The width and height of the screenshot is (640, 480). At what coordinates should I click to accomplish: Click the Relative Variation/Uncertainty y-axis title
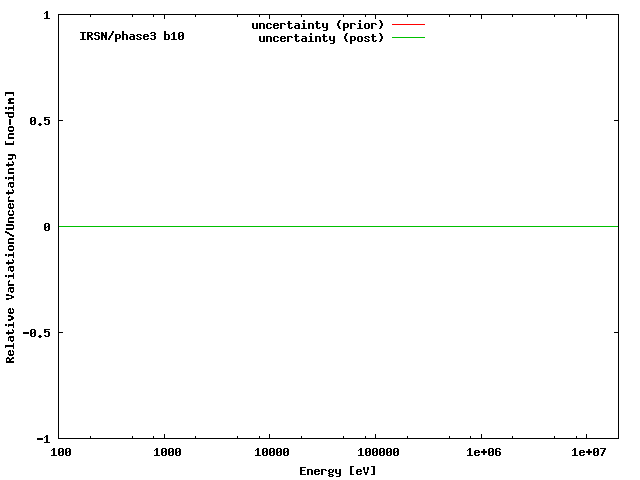(11, 227)
